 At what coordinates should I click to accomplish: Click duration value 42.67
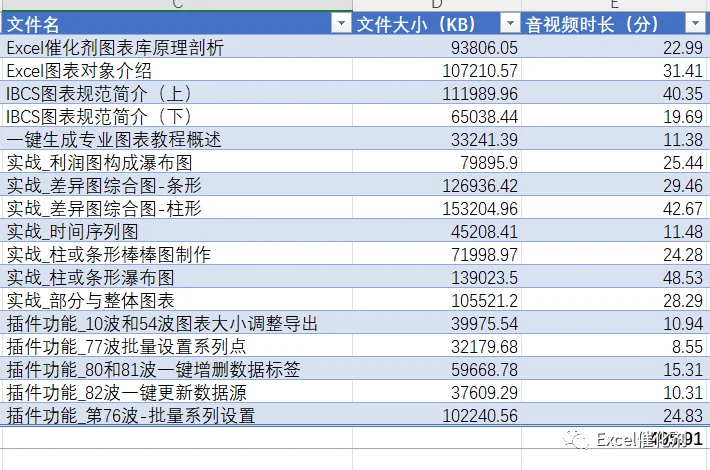pos(683,208)
